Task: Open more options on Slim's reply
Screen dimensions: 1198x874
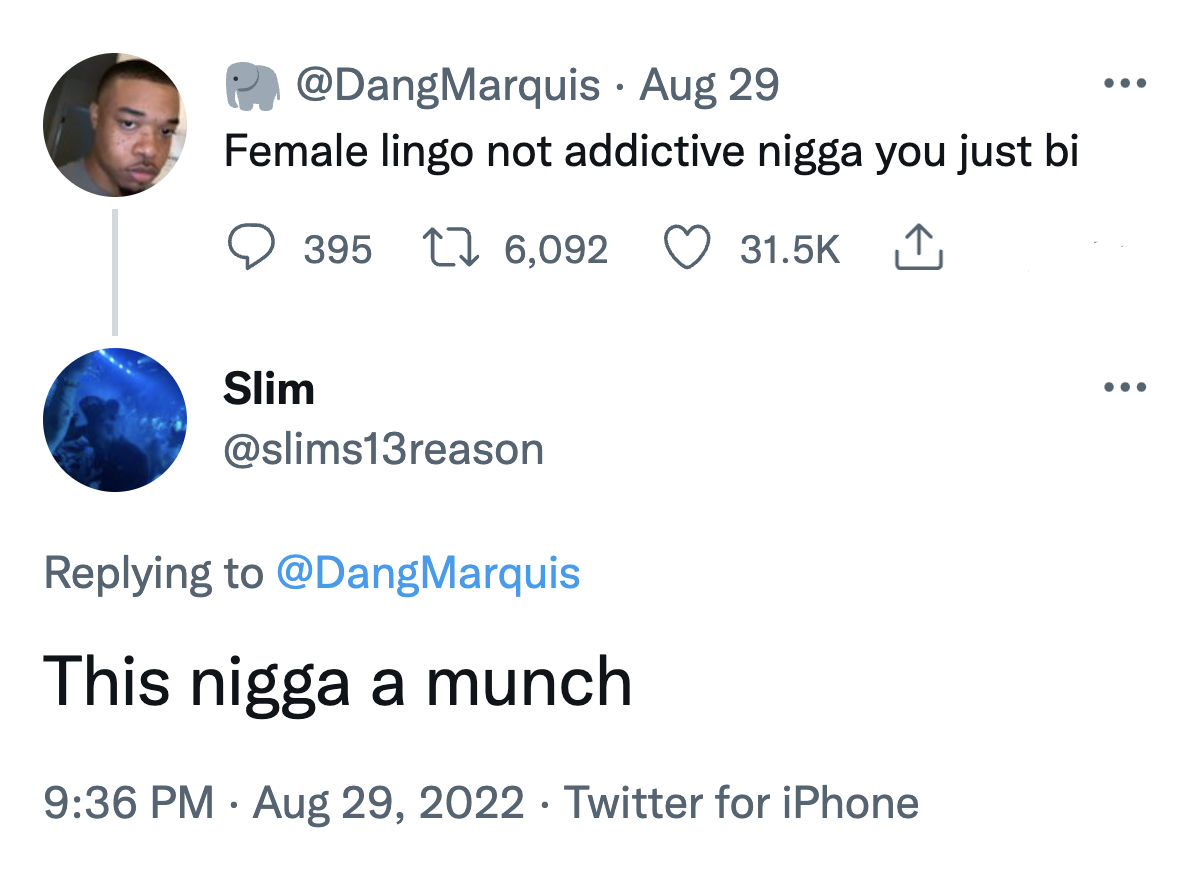Action: pos(1126,387)
